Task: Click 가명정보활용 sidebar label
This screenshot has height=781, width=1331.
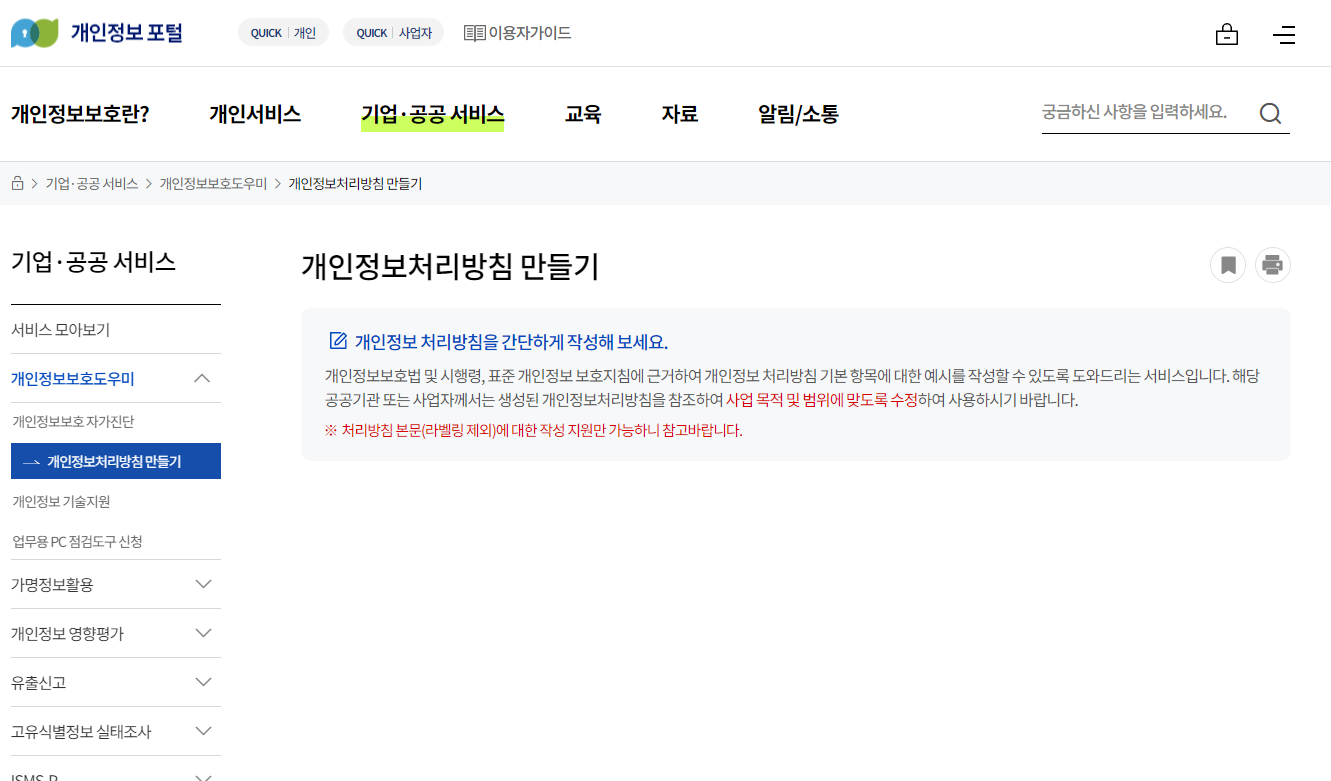Action: [x=52, y=584]
